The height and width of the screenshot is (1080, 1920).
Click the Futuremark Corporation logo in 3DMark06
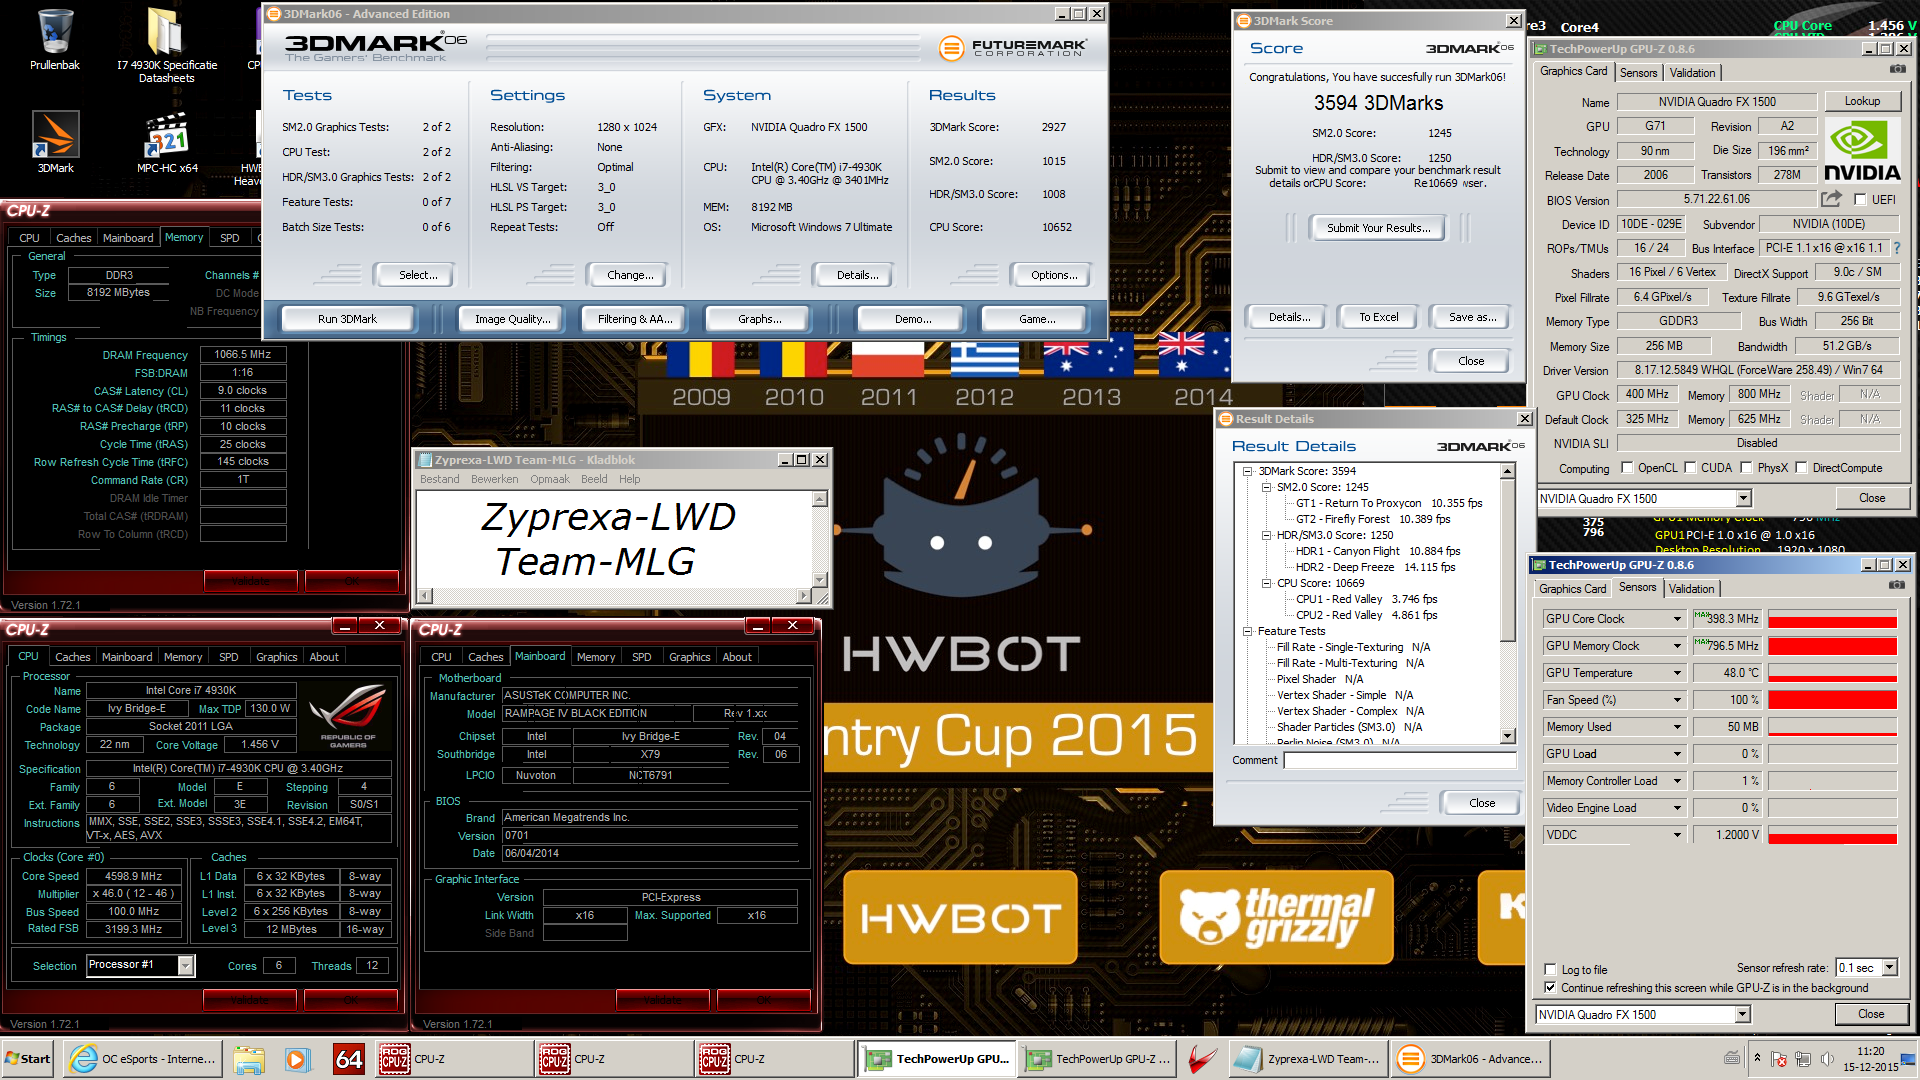(x=1011, y=47)
